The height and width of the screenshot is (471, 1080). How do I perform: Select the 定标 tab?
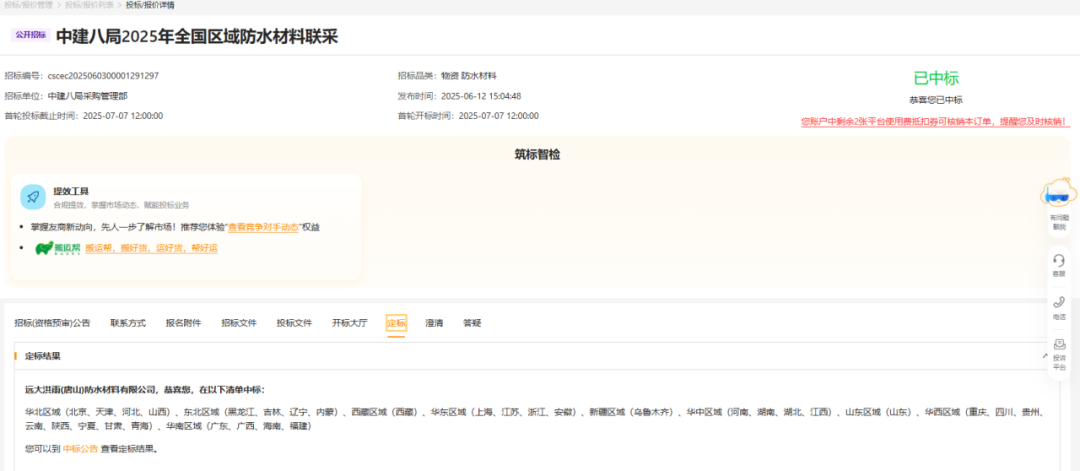tap(396, 323)
